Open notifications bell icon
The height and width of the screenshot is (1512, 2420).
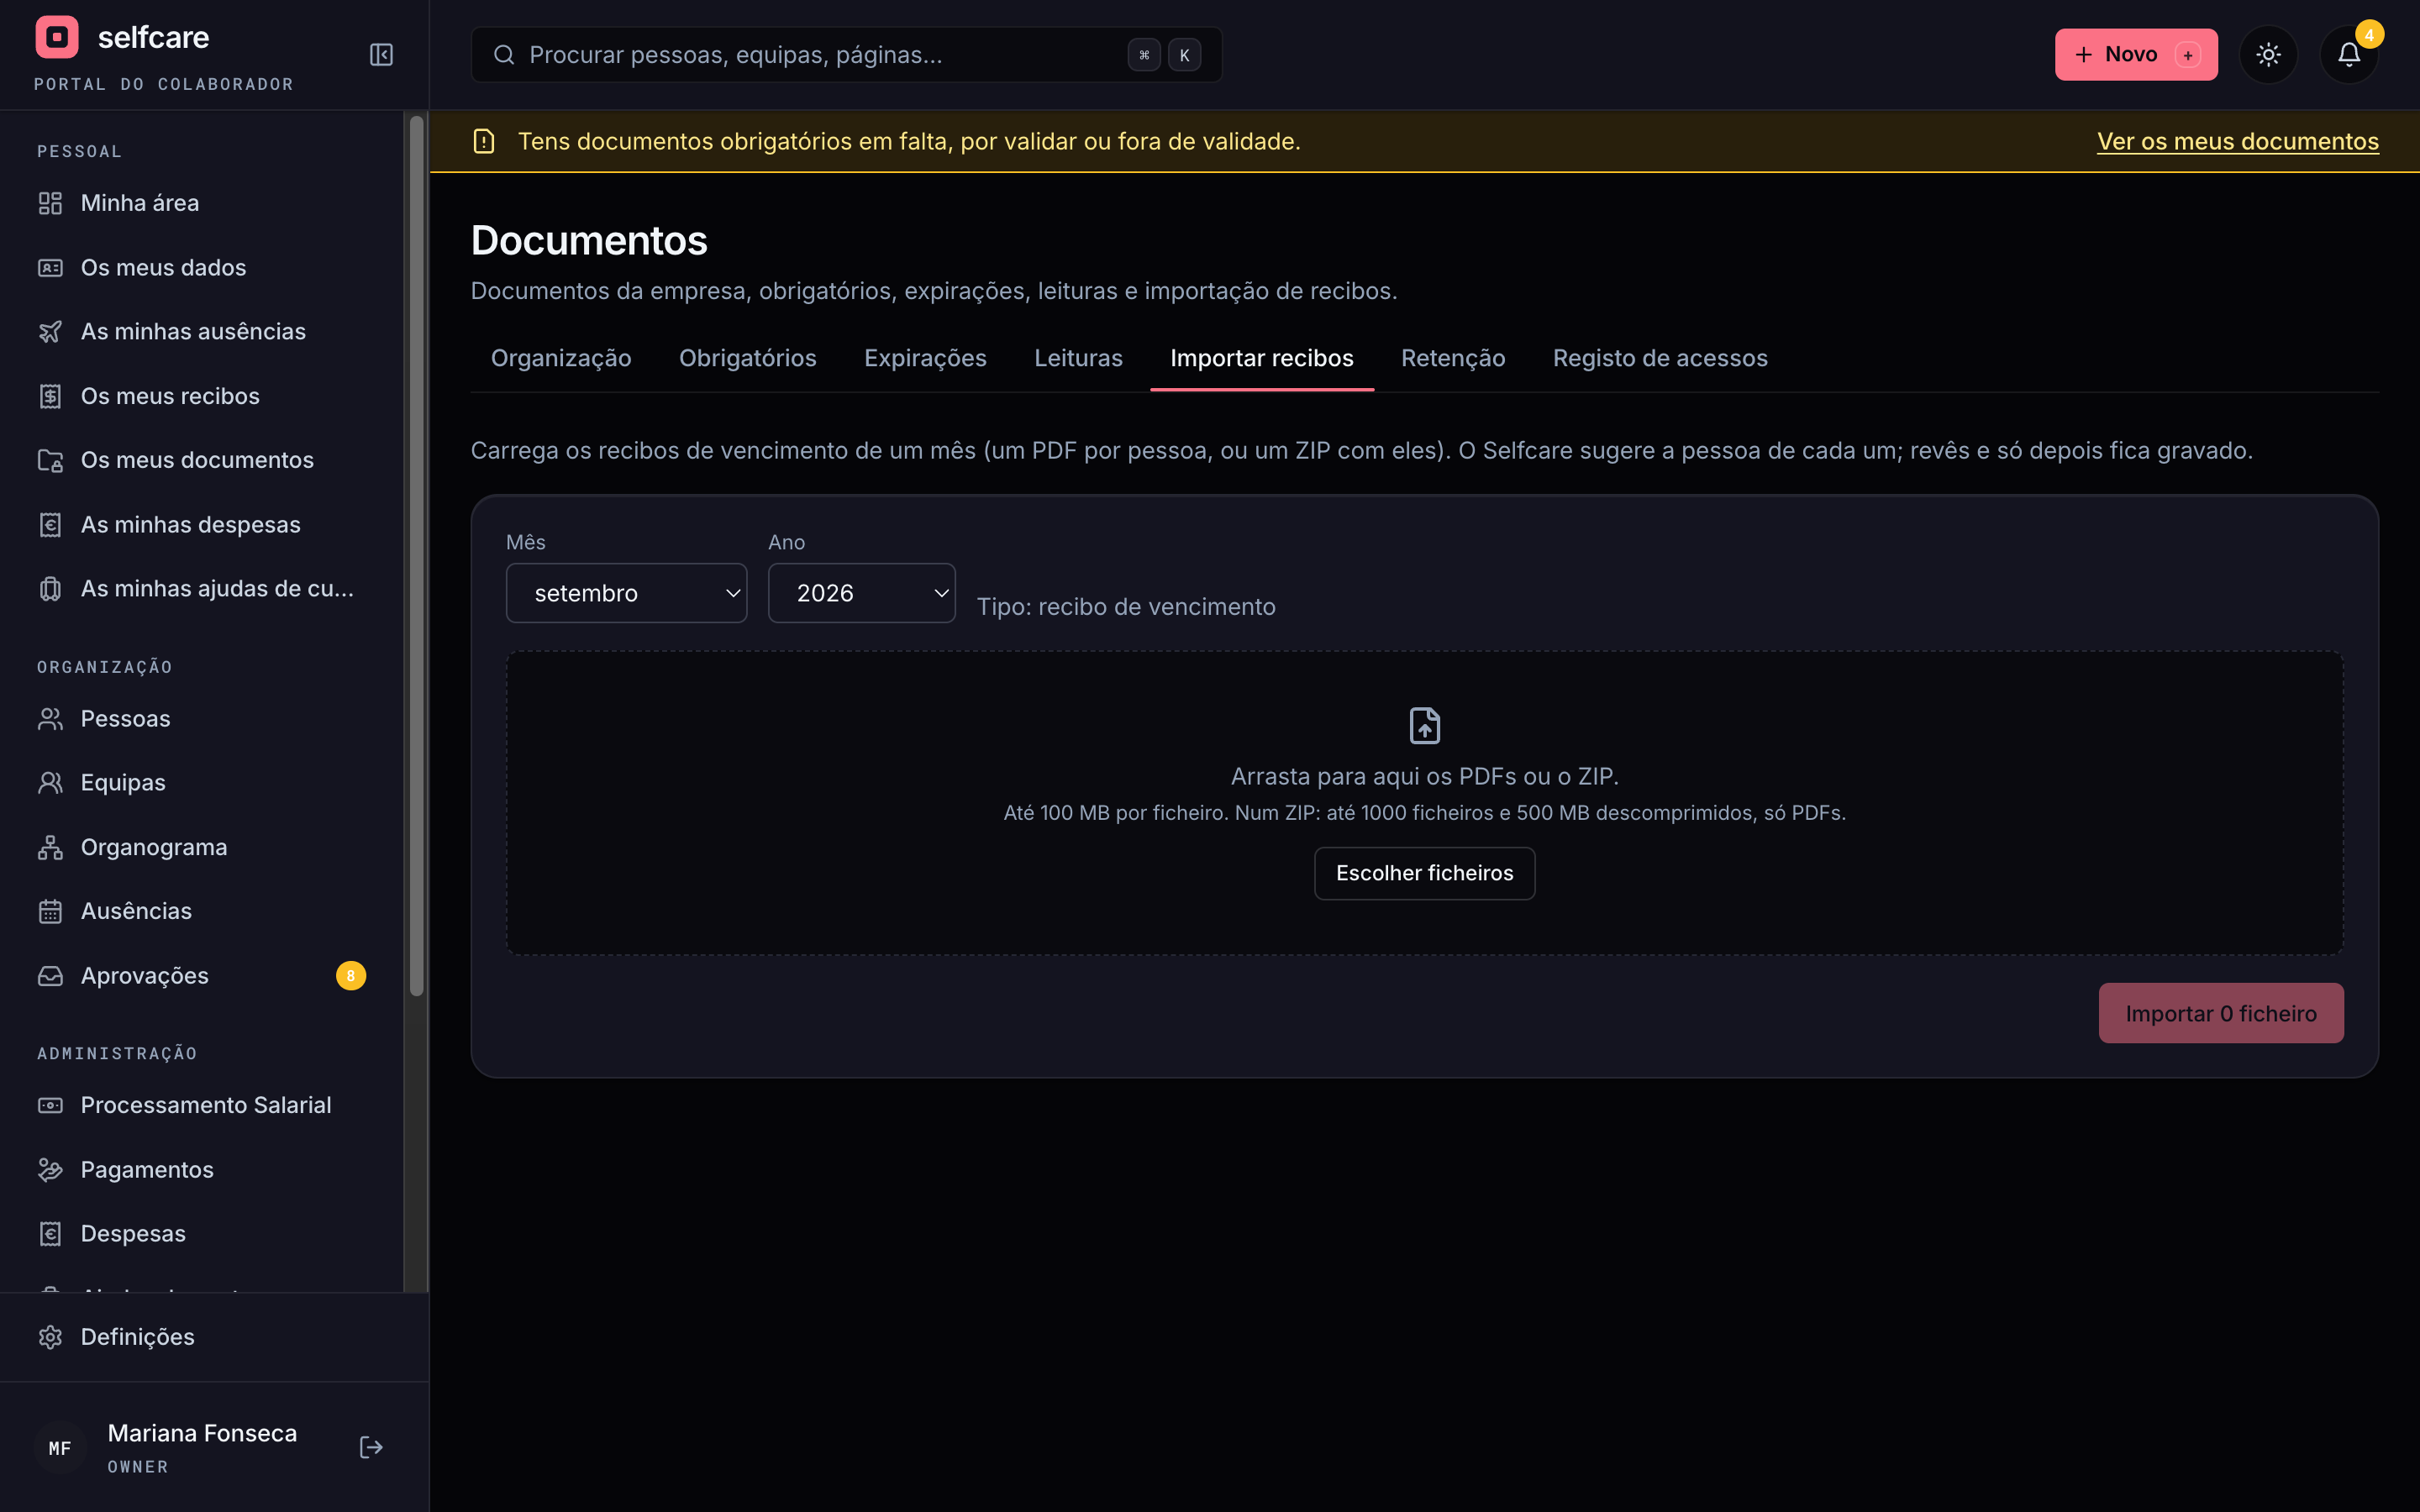pos(2349,54)
